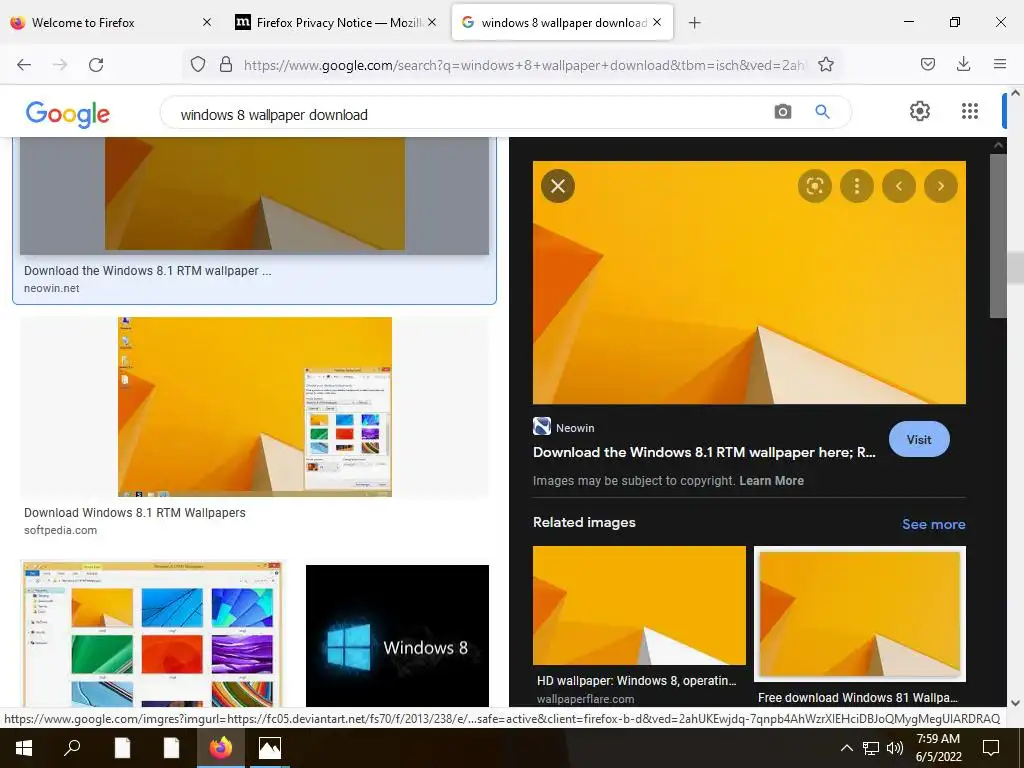Open the network tray icon
1024x768 pixels.
[x=871, y=748]
